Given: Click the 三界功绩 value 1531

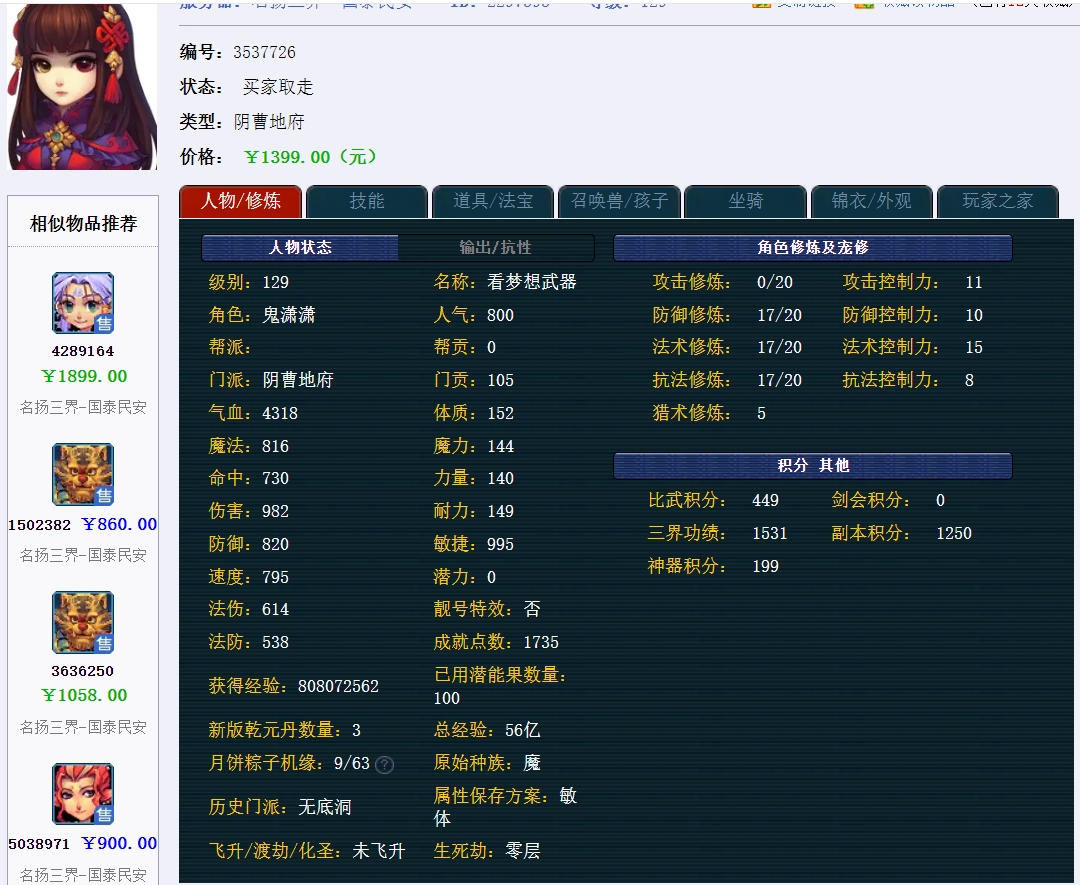Looking at the screenshot, I should (x=770, y=533).
